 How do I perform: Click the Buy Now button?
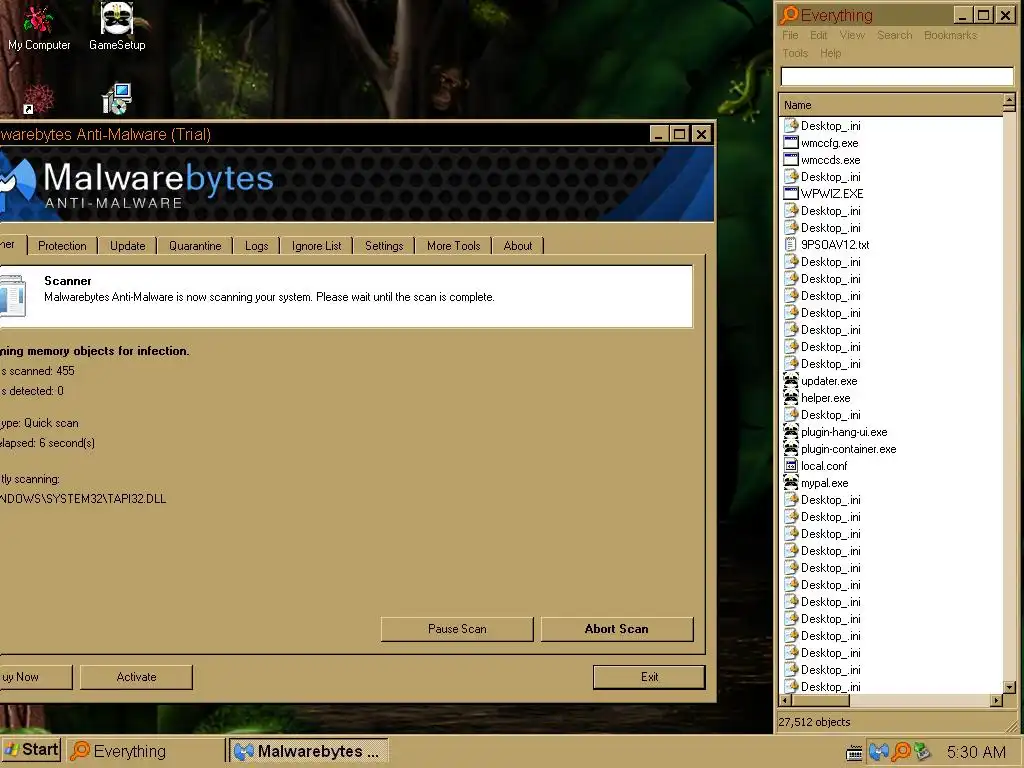pyautogui.click(x=36, y=677)
